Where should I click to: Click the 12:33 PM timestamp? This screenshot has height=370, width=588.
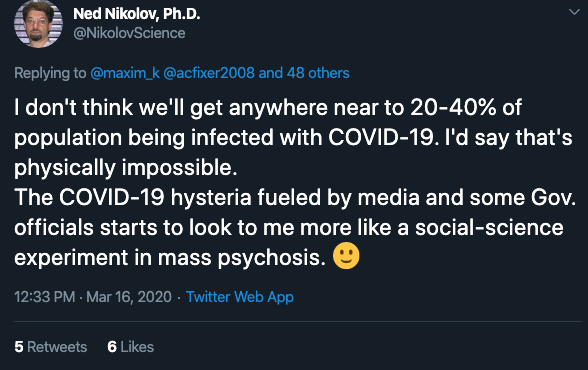point(45,297)
